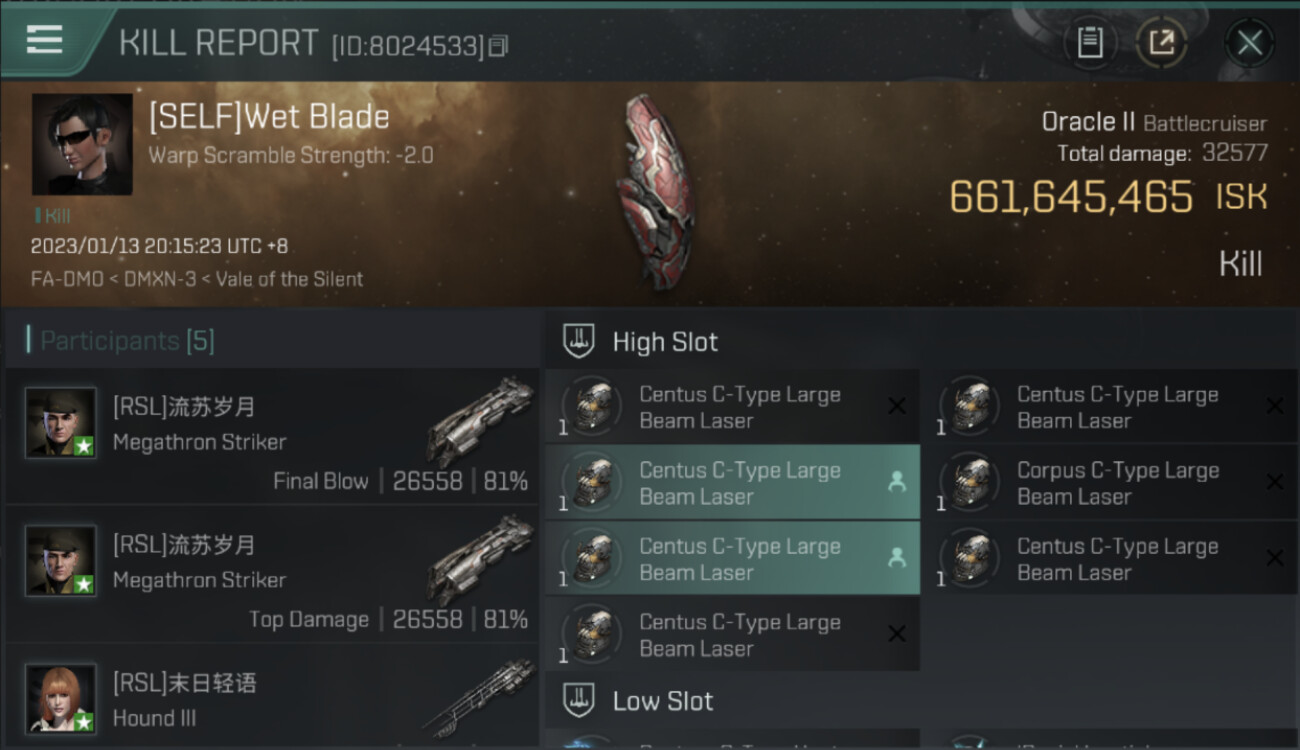Open 末日轻语 Hound III participant portrait
The height and width of the screenshot is (750, 1300).
(x=61, y=697)
